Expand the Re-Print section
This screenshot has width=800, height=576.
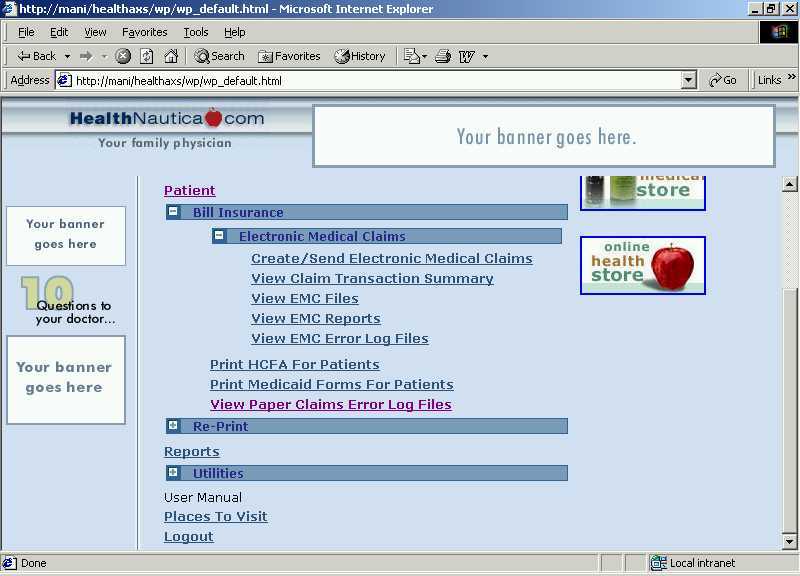pos(173,425)
